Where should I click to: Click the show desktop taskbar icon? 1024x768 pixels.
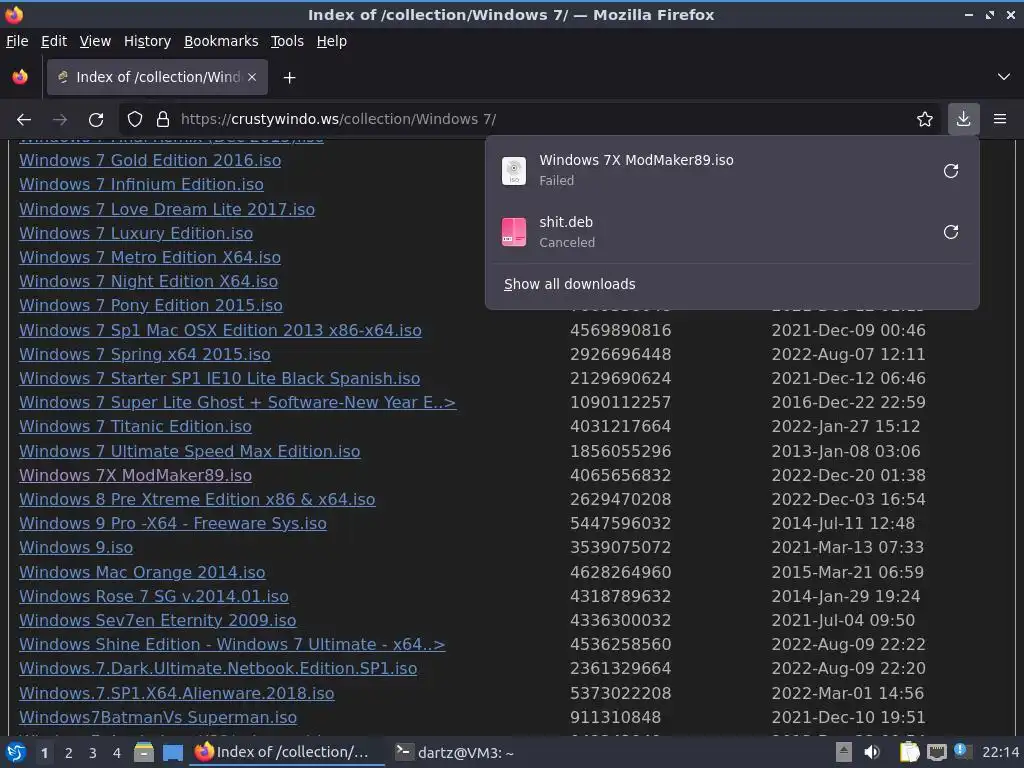tap(173, 753)
